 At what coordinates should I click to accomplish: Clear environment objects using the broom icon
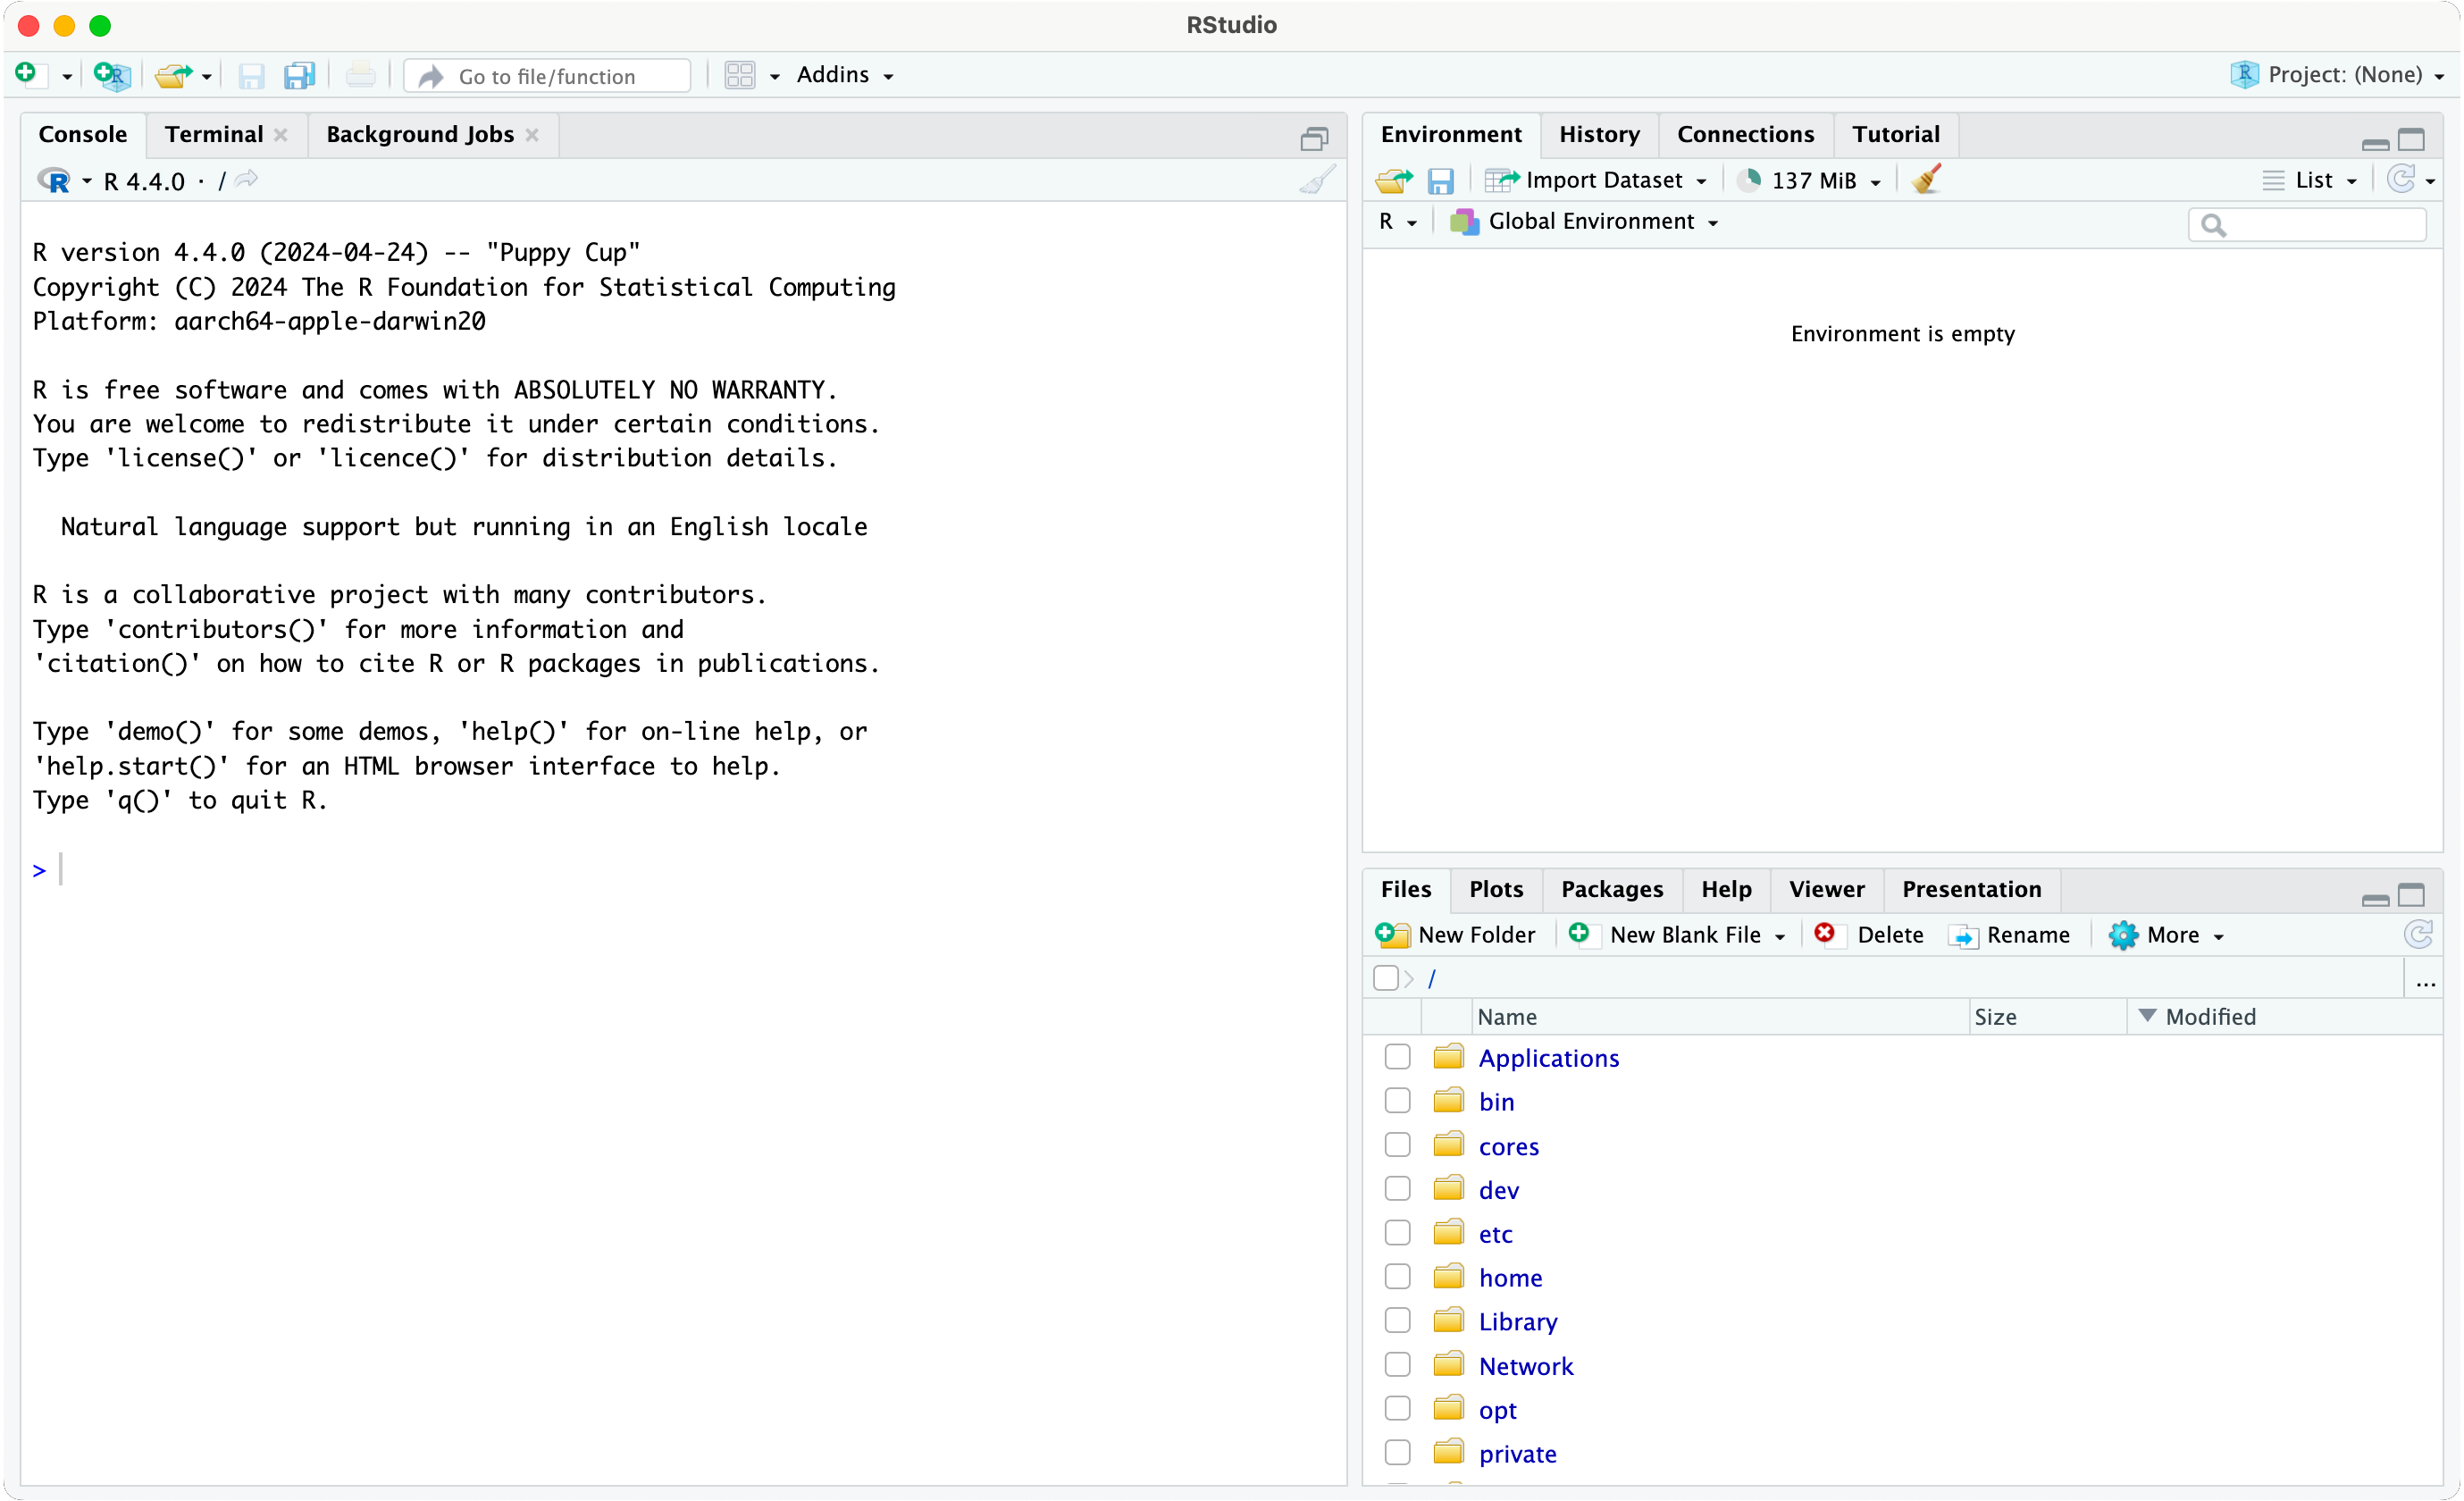point(1926,180)
